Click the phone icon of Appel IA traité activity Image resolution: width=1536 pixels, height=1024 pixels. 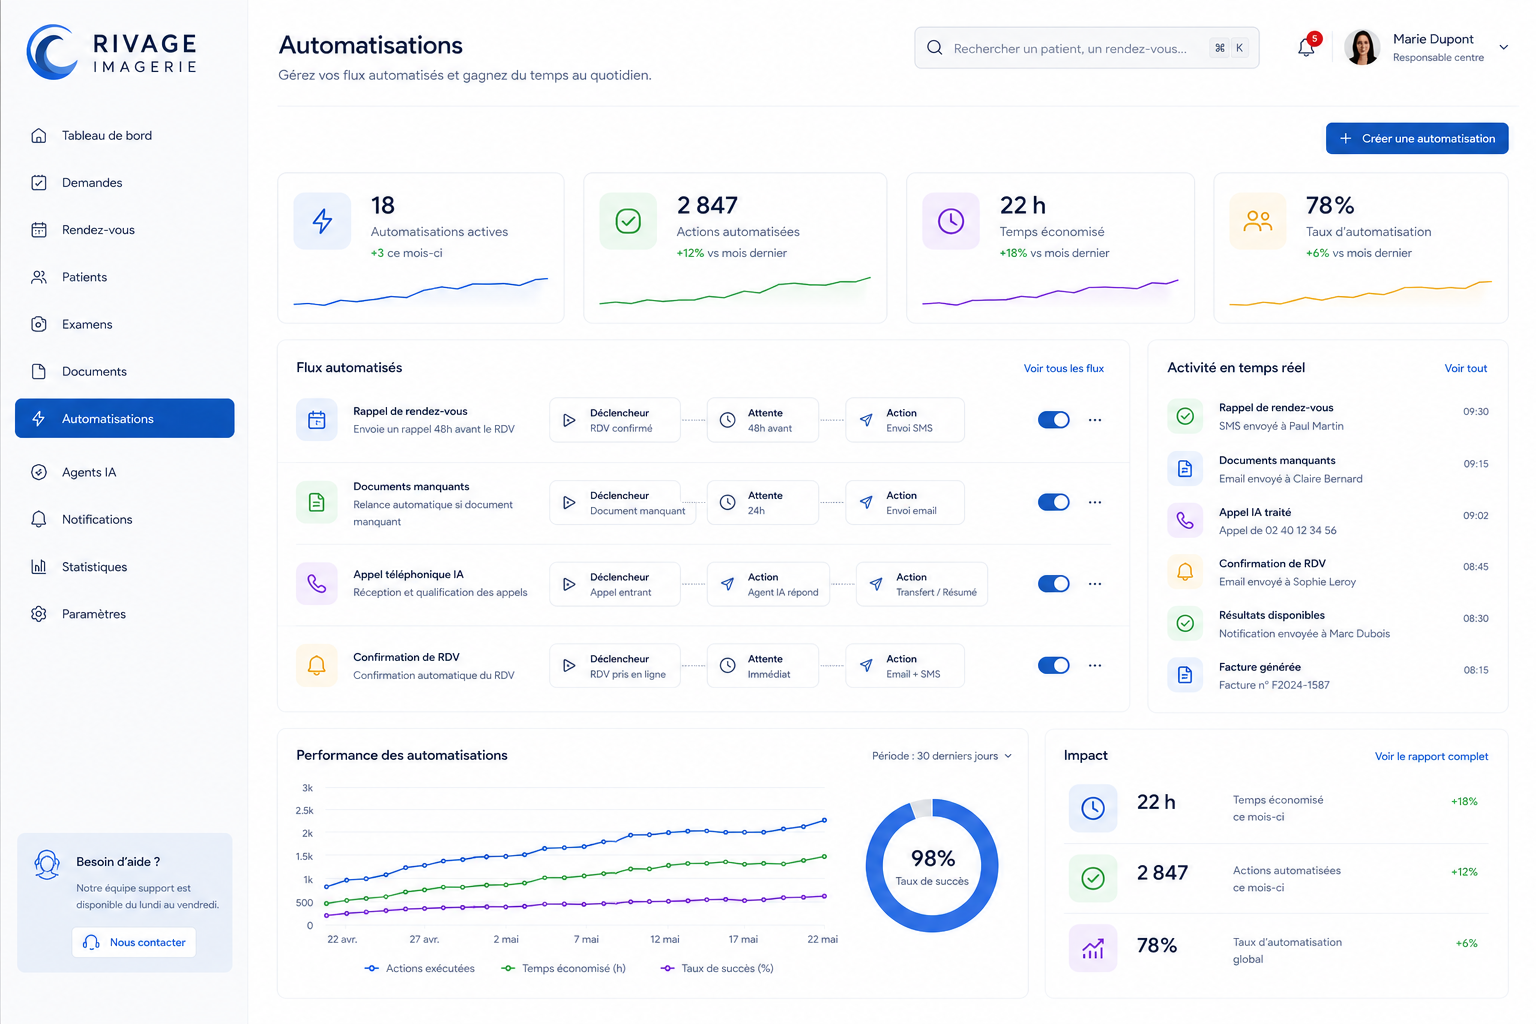1185,520
